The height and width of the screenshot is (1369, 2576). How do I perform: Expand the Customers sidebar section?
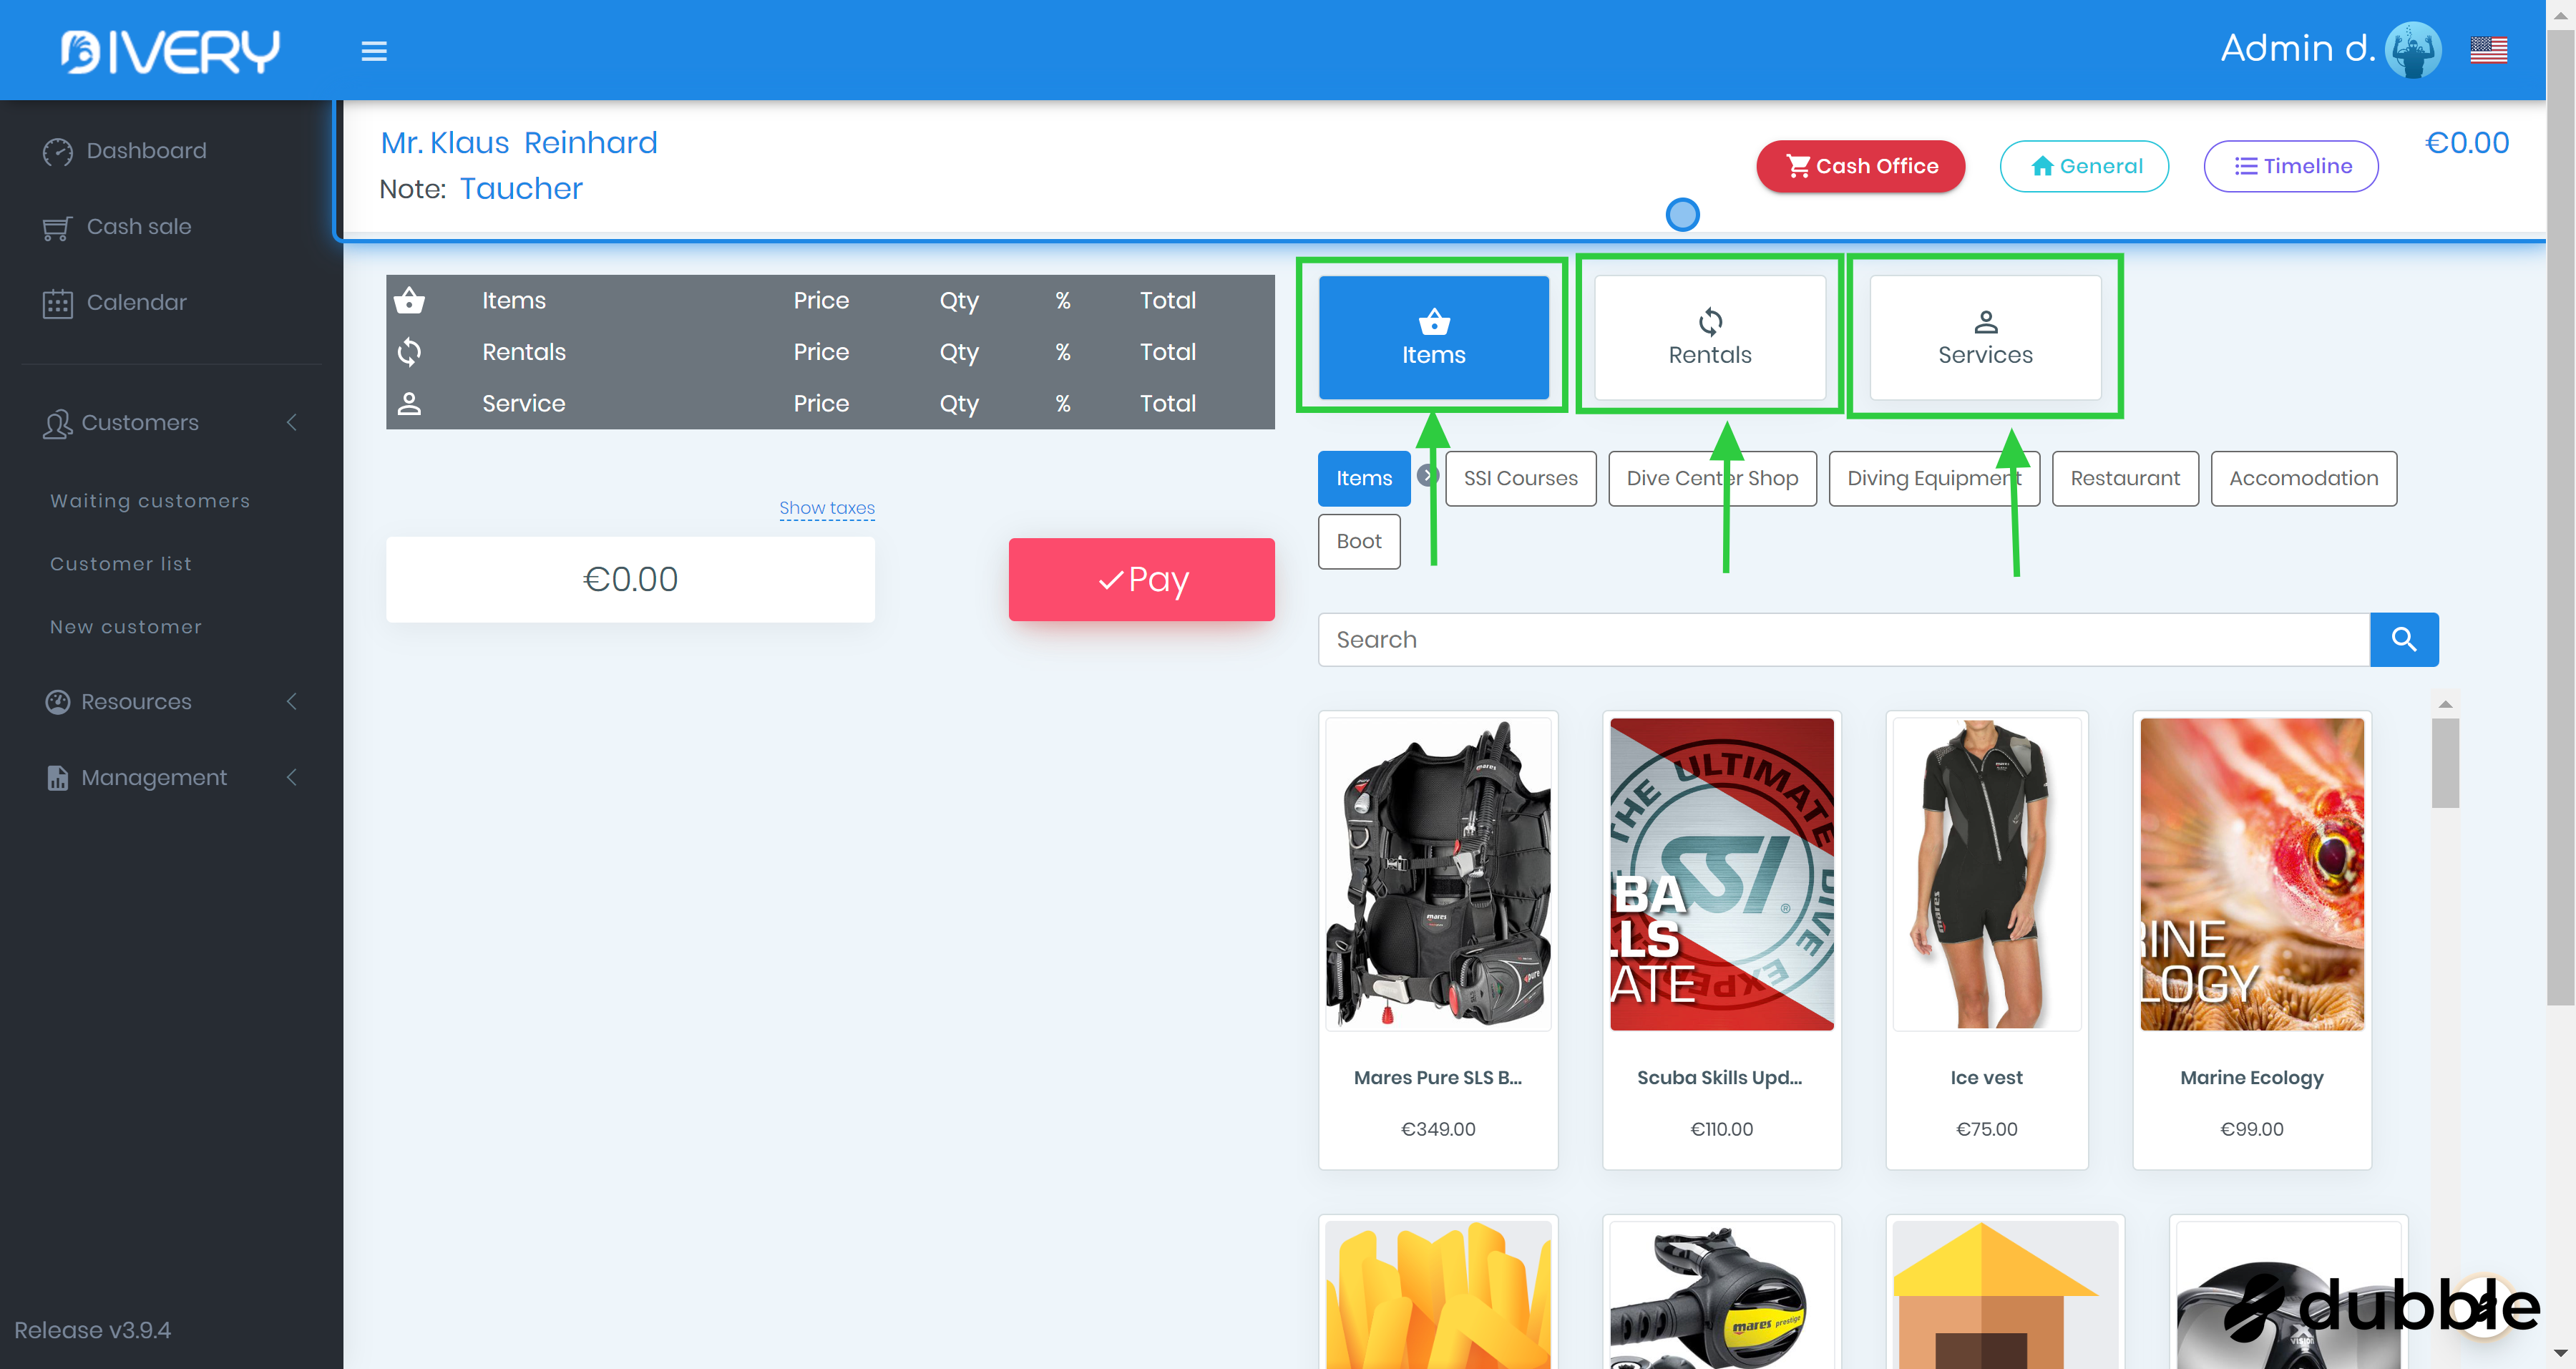[x=140, y=423]
